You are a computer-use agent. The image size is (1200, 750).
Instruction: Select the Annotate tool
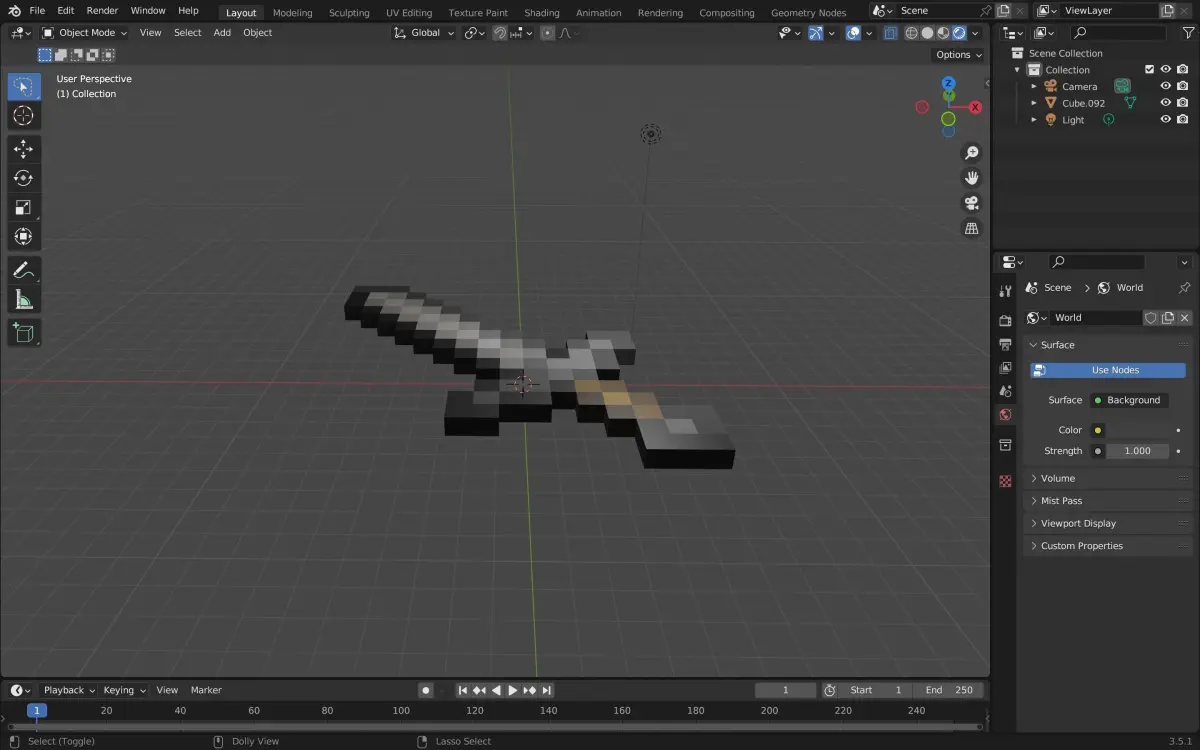[24, 270]
